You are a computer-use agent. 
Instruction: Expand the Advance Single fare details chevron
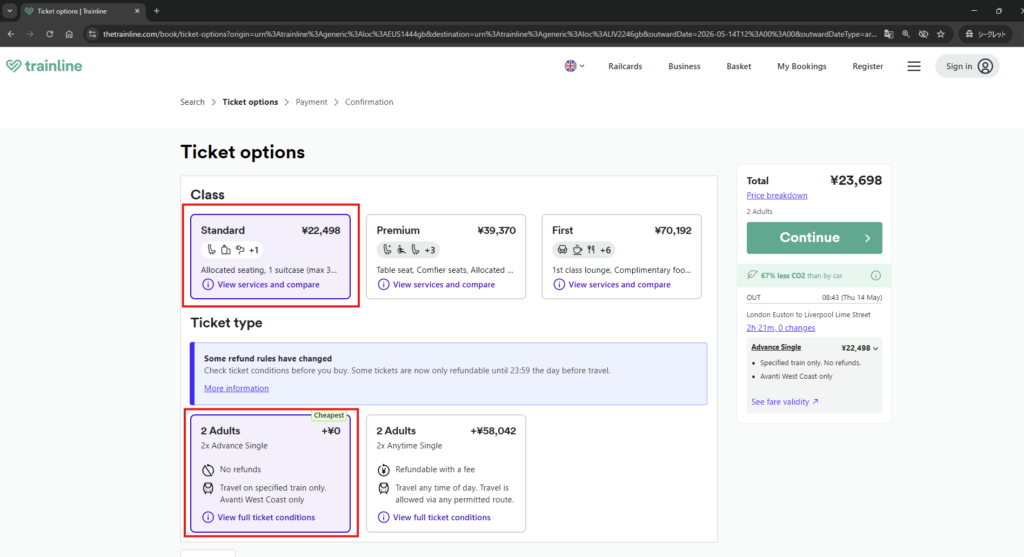pos(876,348)
